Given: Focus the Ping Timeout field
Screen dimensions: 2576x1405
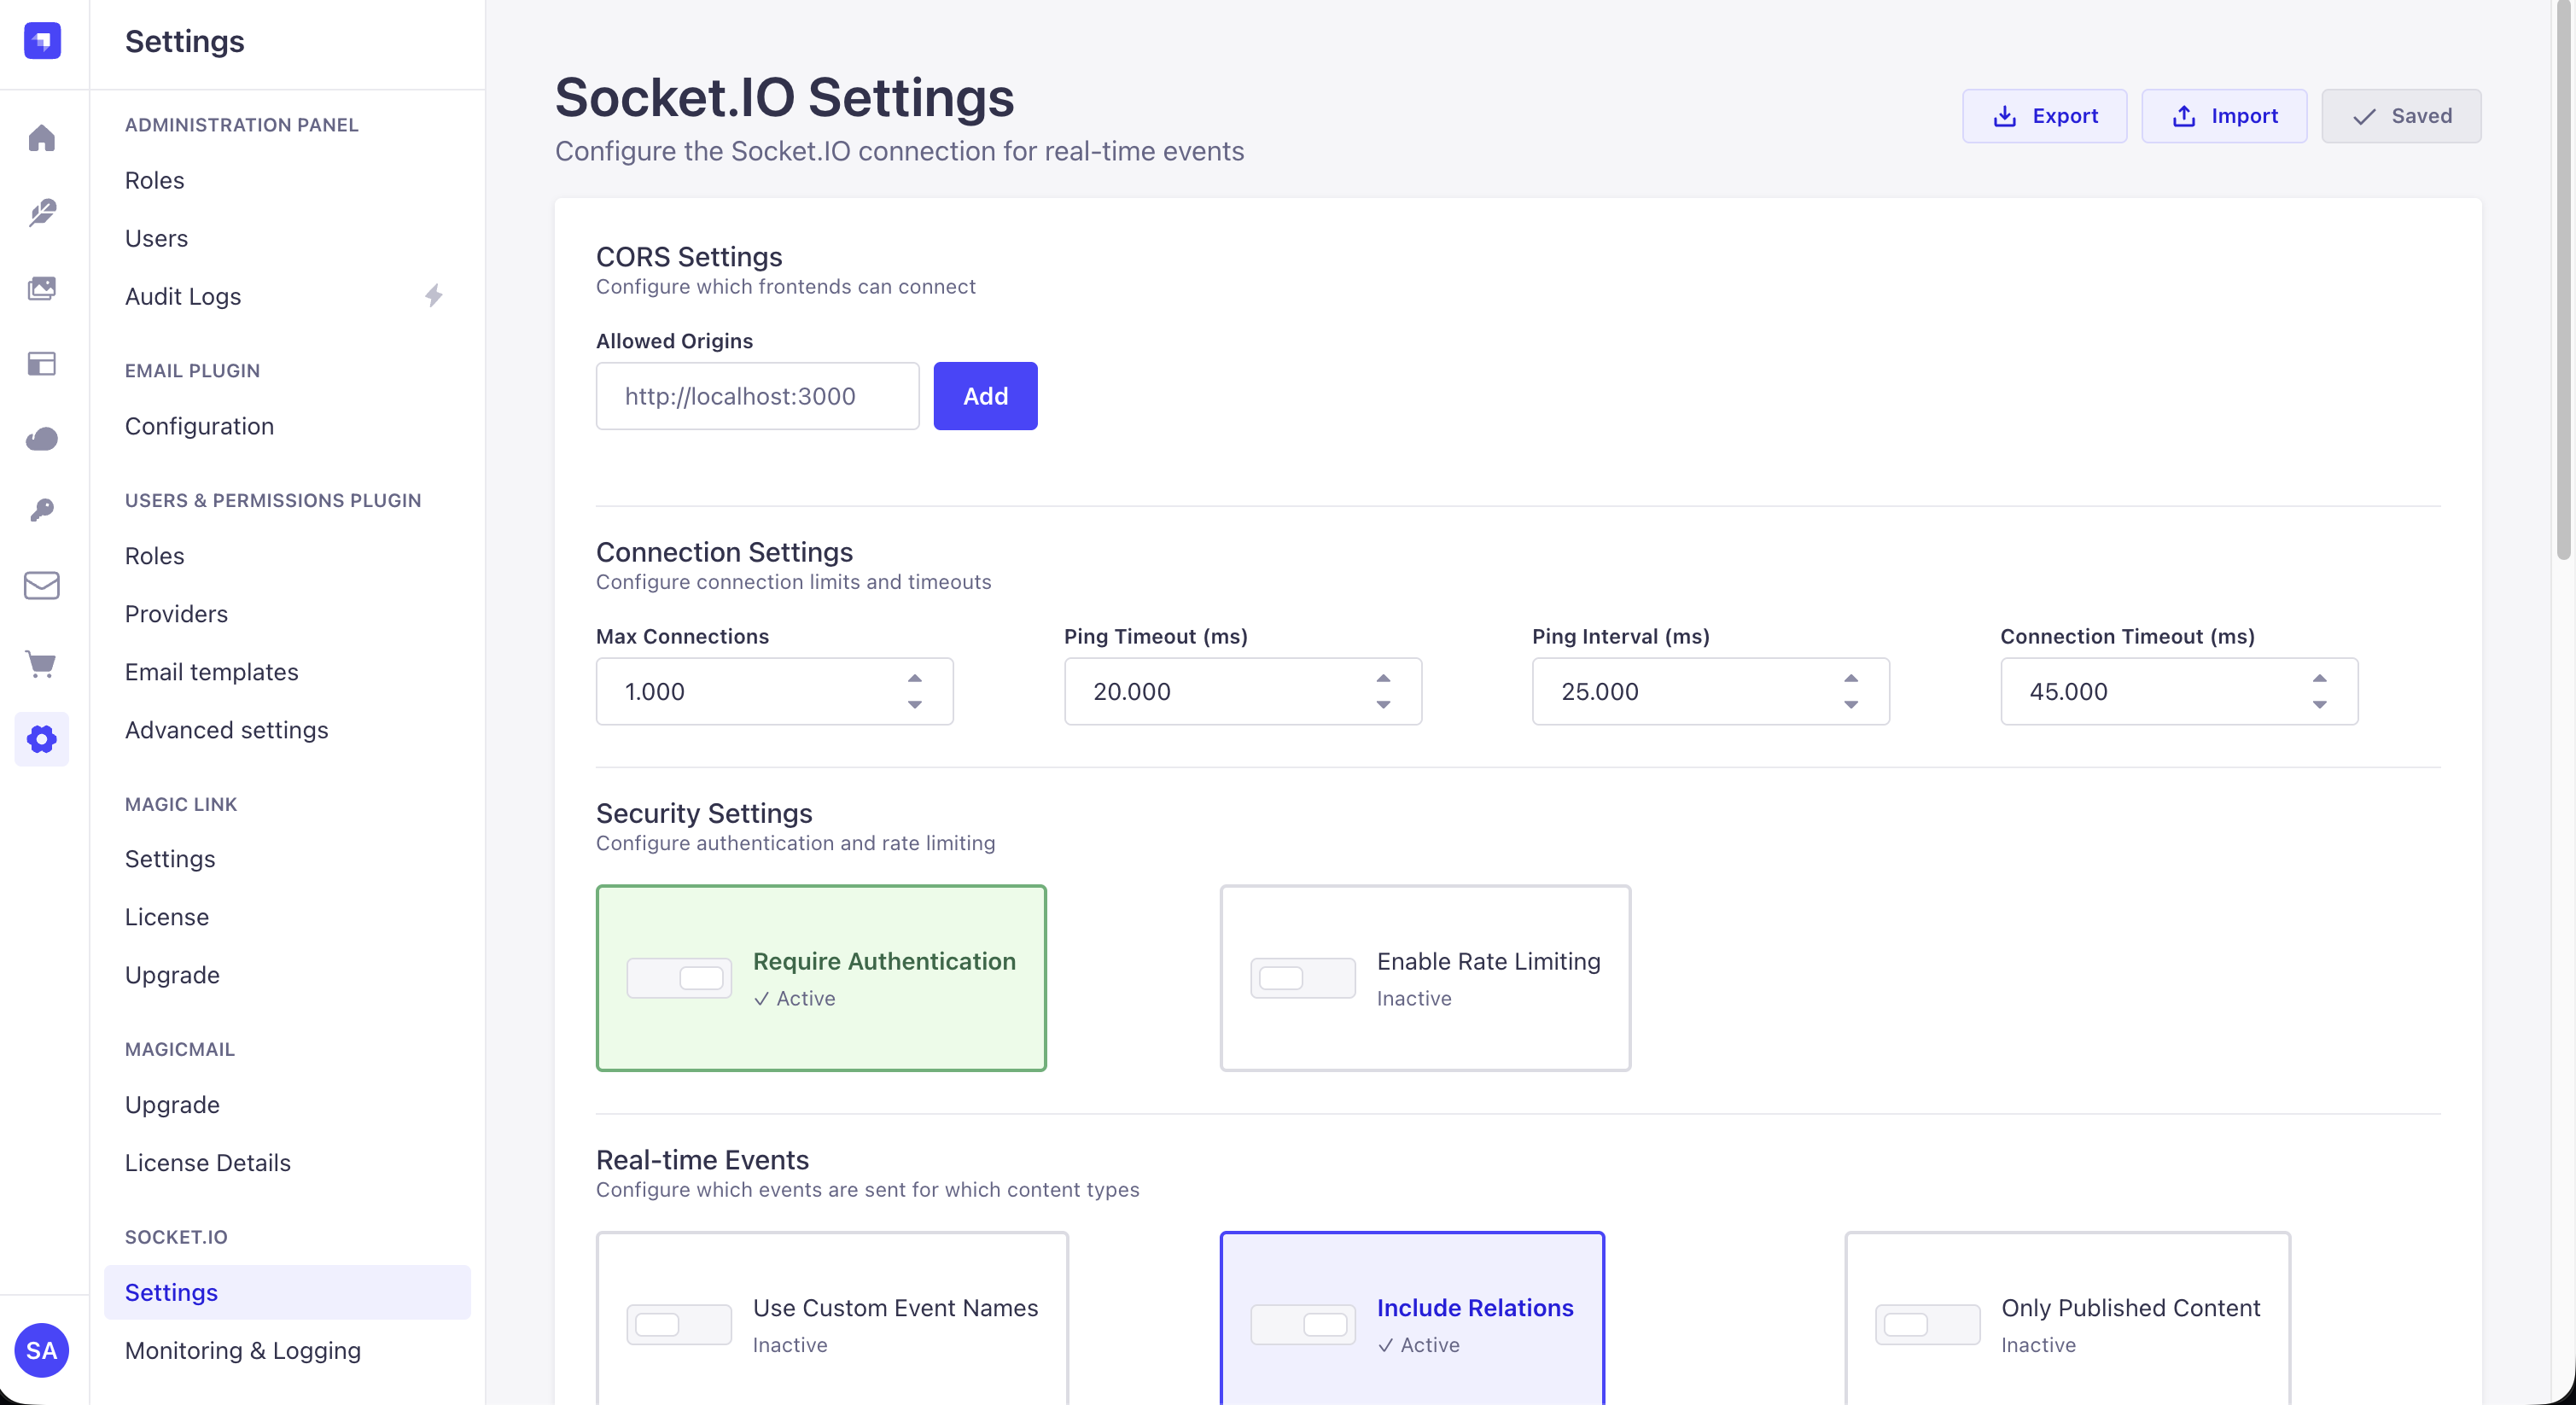Looking at the screenshot, I should pos(1242,691).
